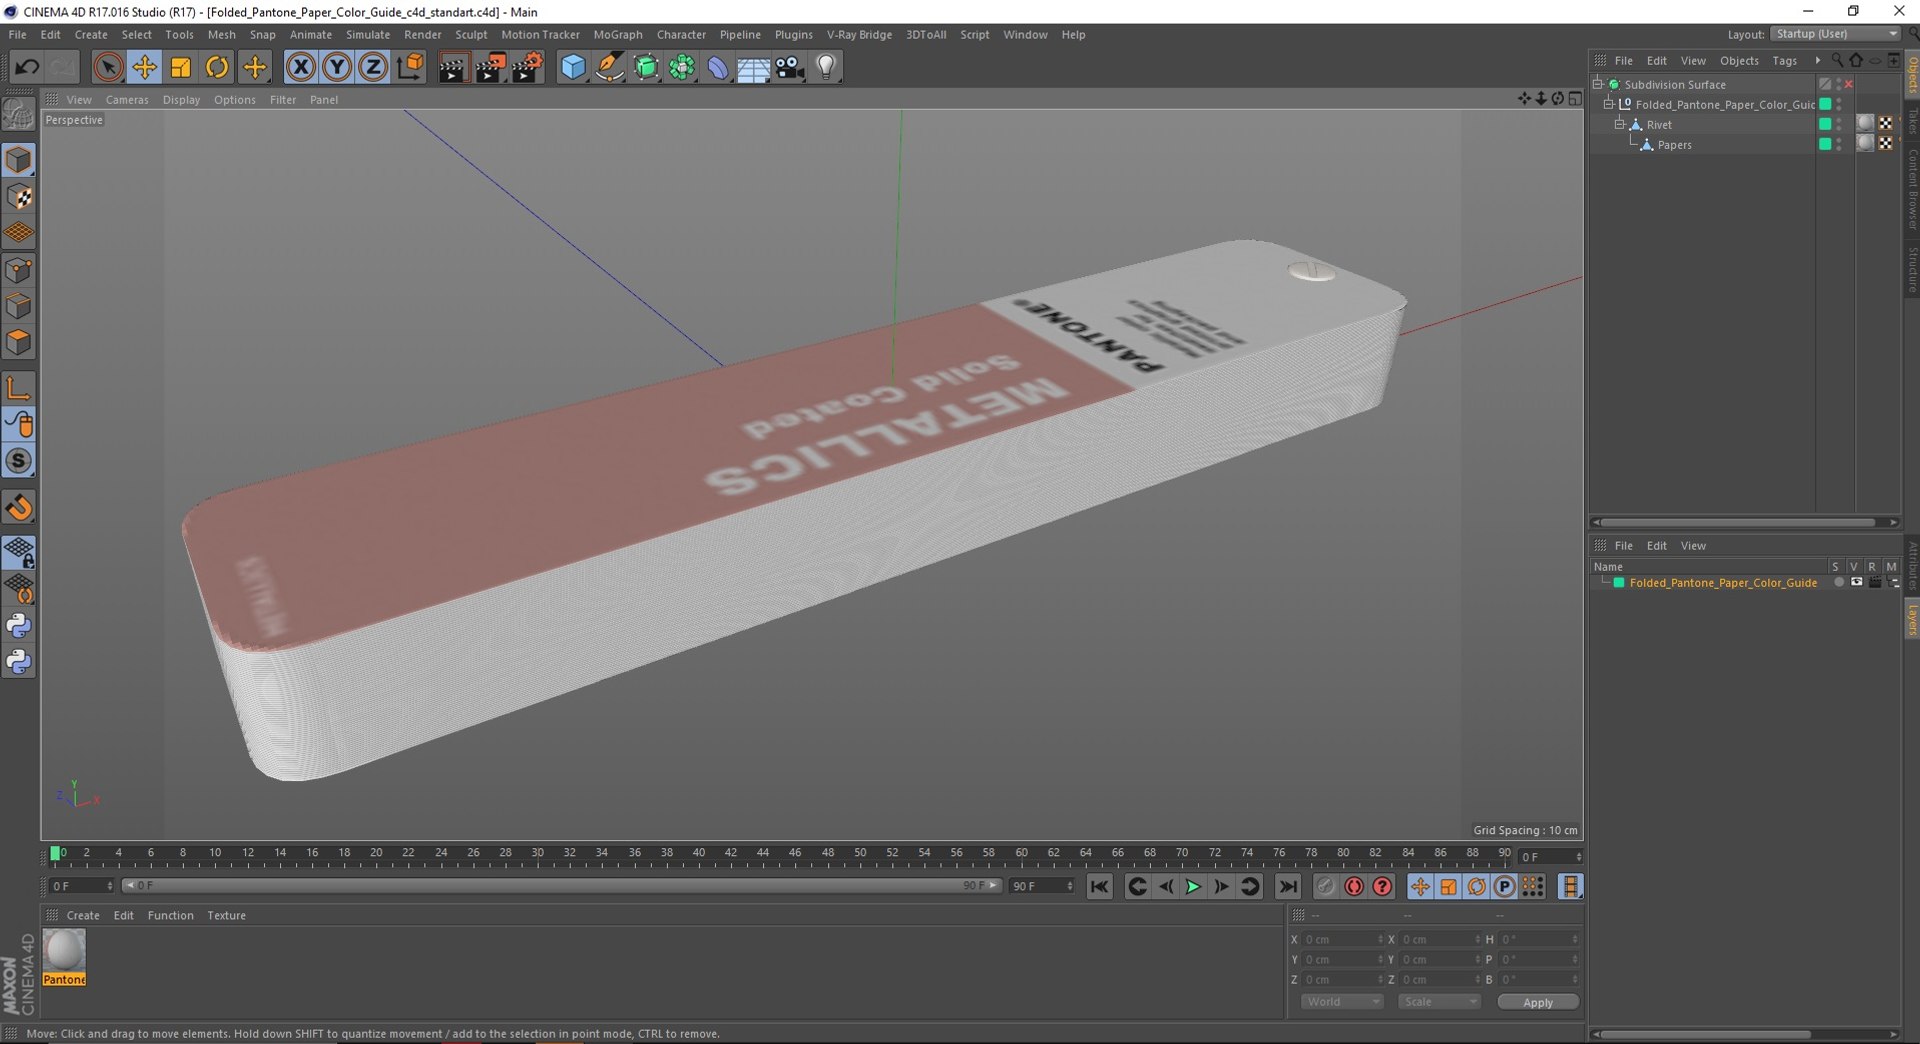Select the Pantone material swatch
This screenshot has height=1044, width=1920.
(x=64, y=951)
